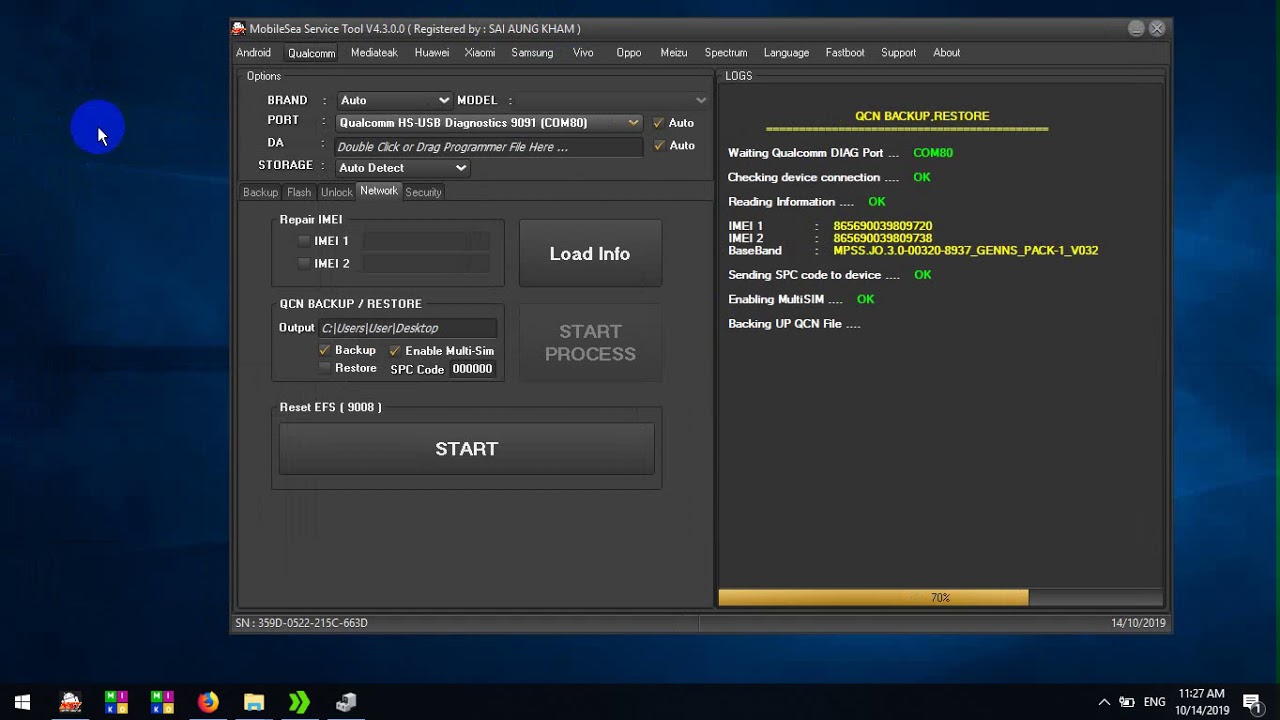Enable the IMEI 2 checkbox
1280x720 pixels.
click(x=304, y=264)
